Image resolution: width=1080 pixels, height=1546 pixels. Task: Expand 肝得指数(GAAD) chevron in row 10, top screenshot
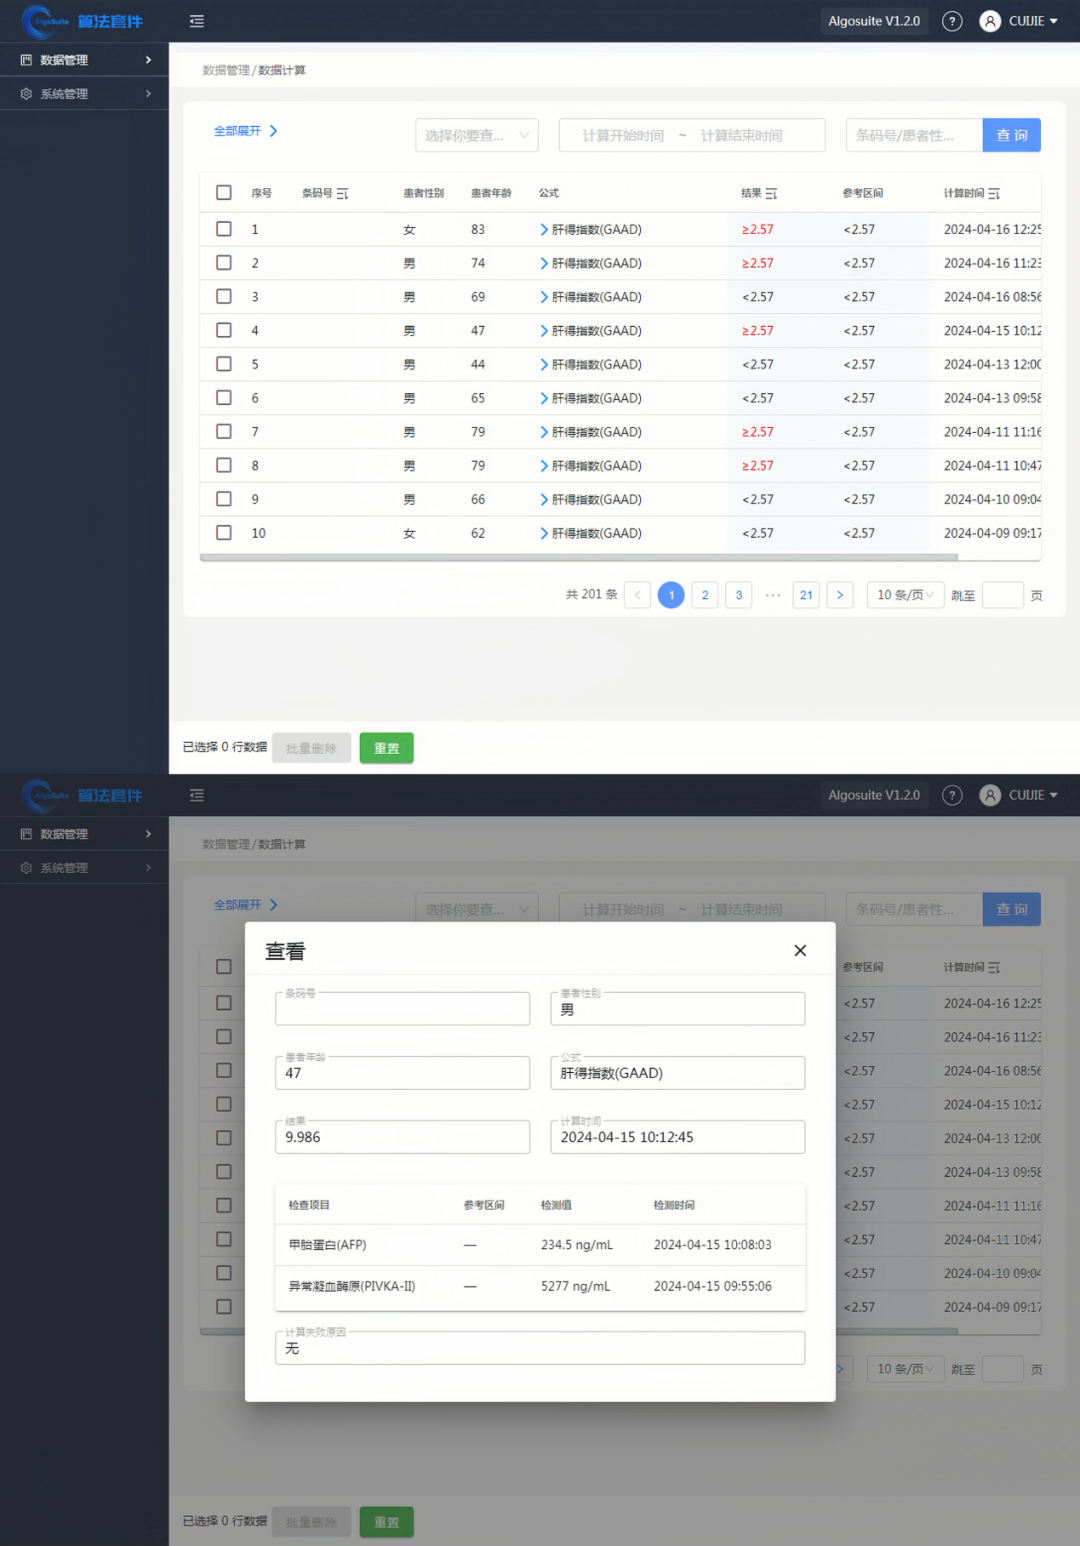(x=544, y=533)
